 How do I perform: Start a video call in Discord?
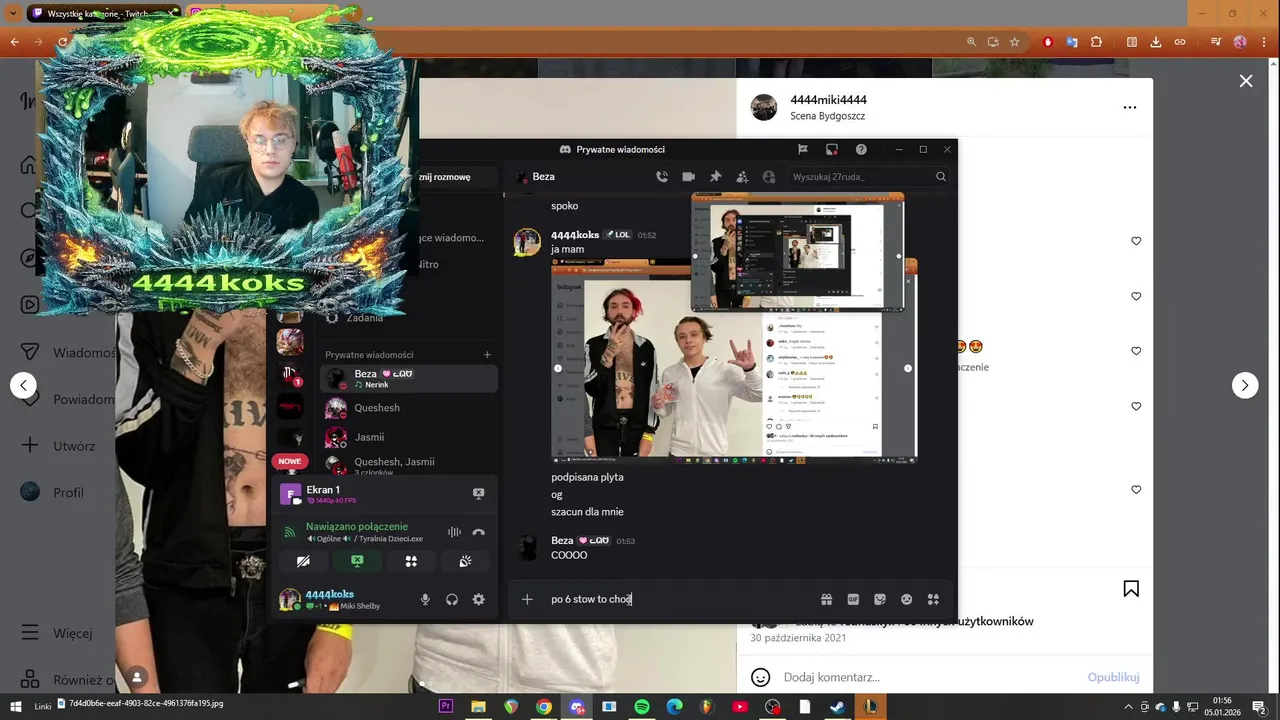click(688, 176)
